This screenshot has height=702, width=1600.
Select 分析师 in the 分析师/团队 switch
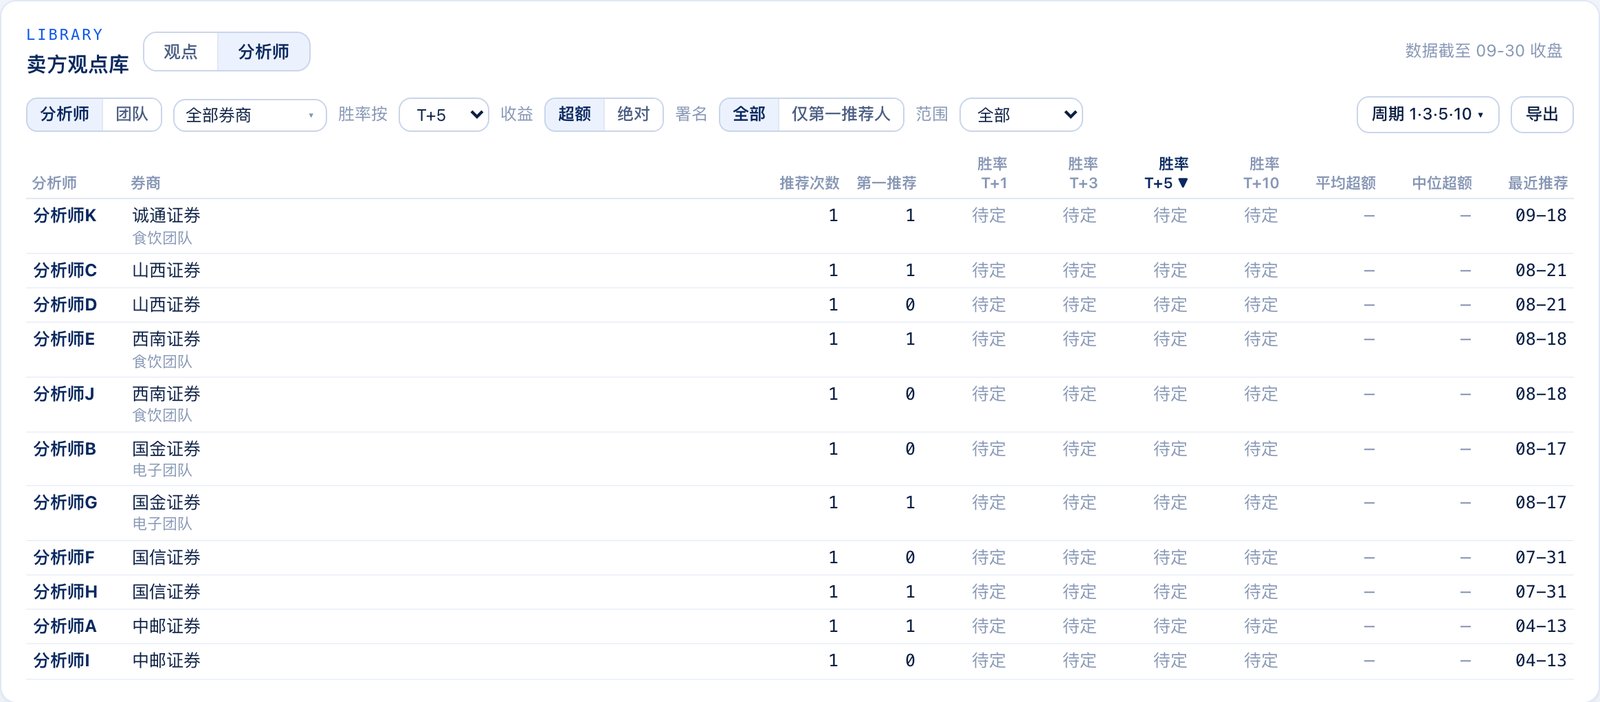tap(65, 114)
